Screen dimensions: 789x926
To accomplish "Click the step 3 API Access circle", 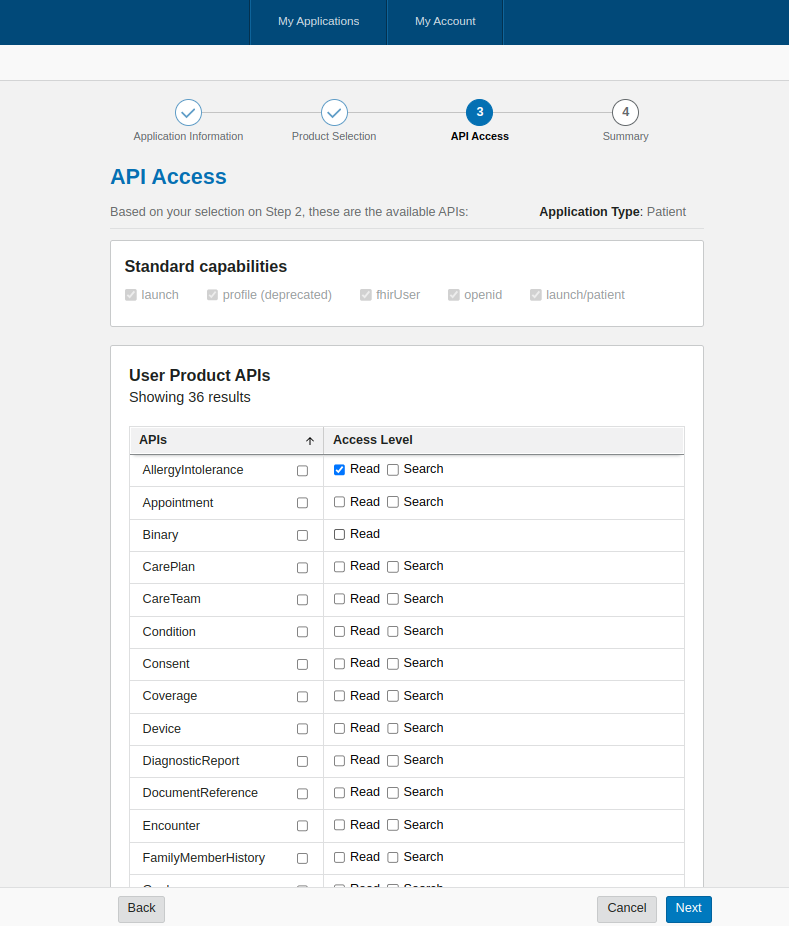I will tap(479, 112).
